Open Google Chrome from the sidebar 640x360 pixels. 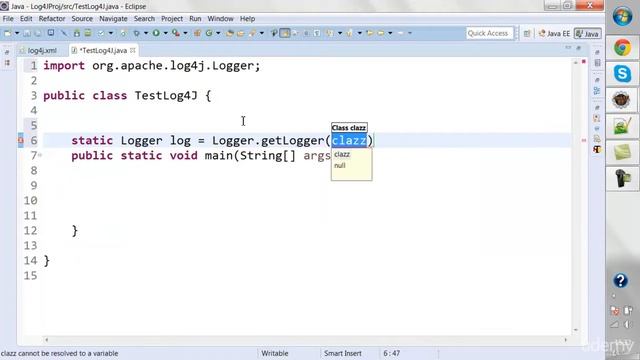622,48
